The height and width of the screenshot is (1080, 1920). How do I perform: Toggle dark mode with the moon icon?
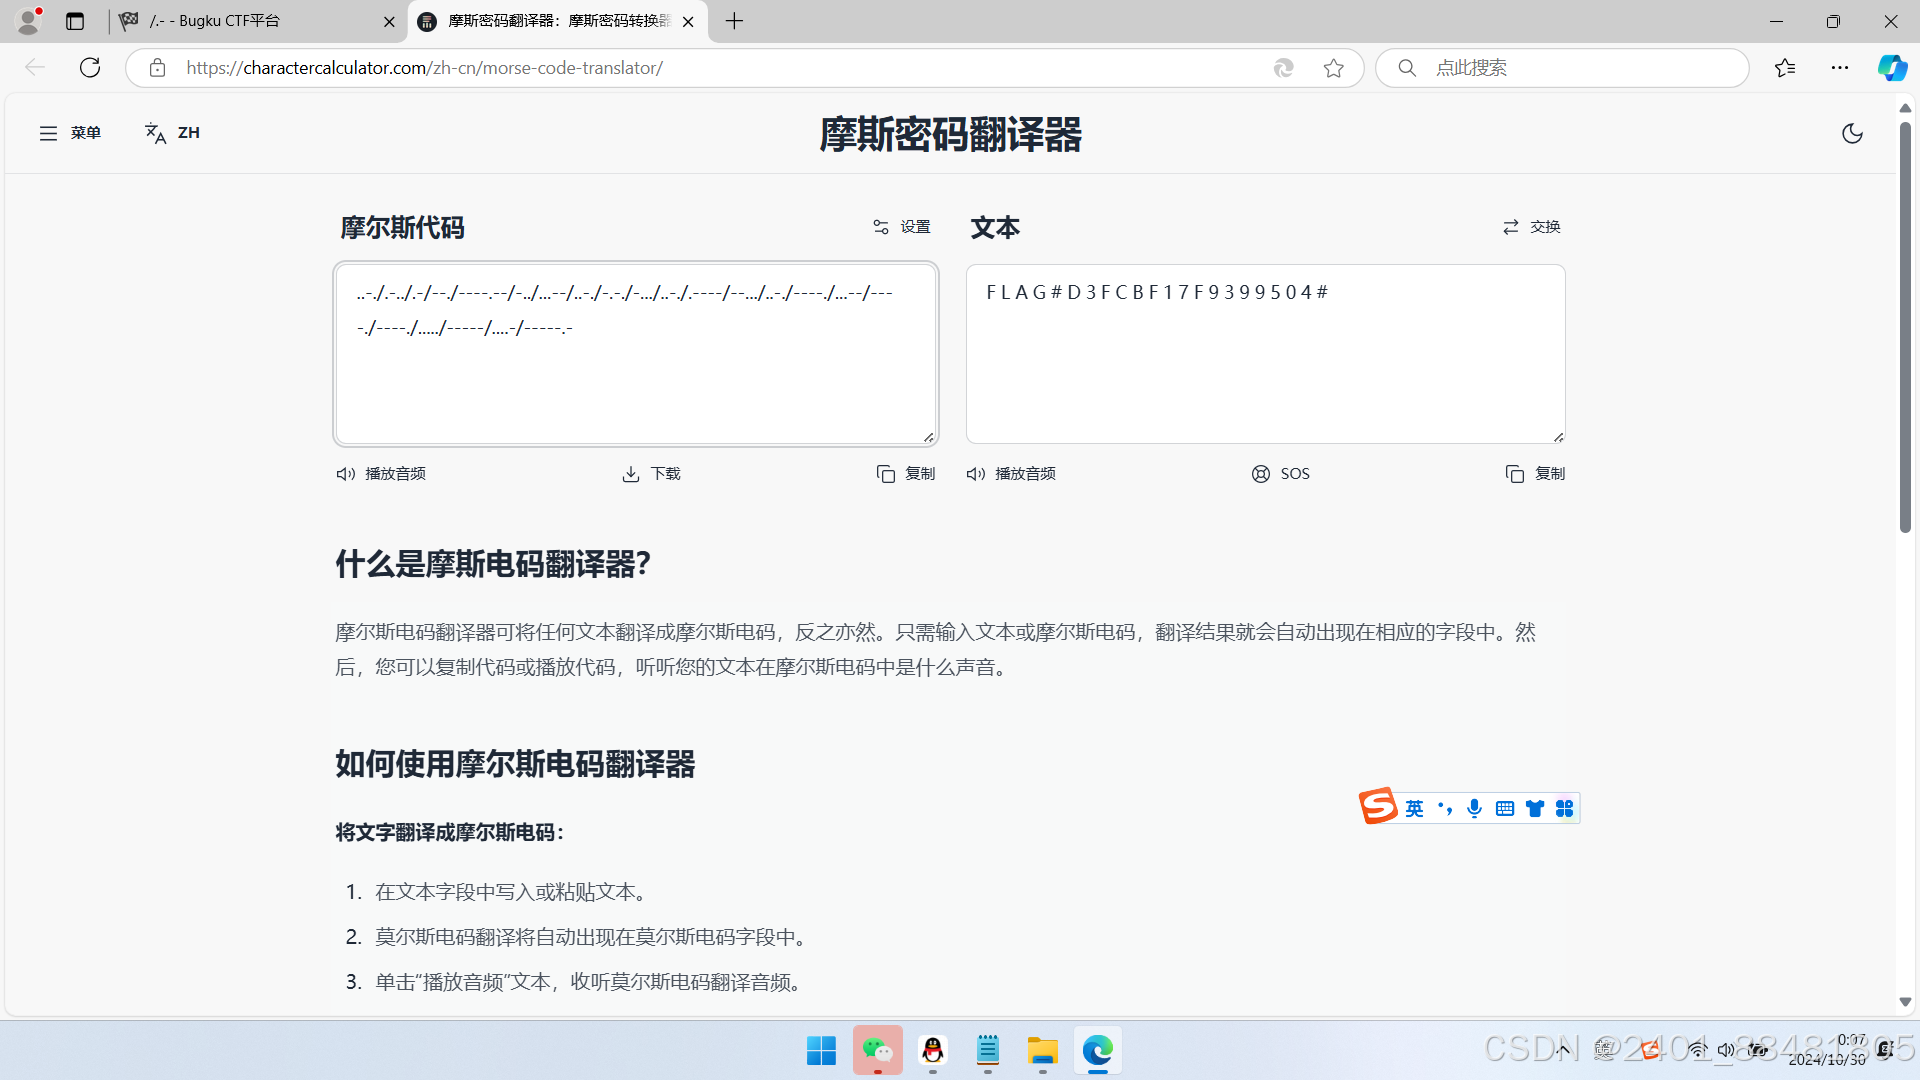pyautogui.click(x=1851, y=132)
